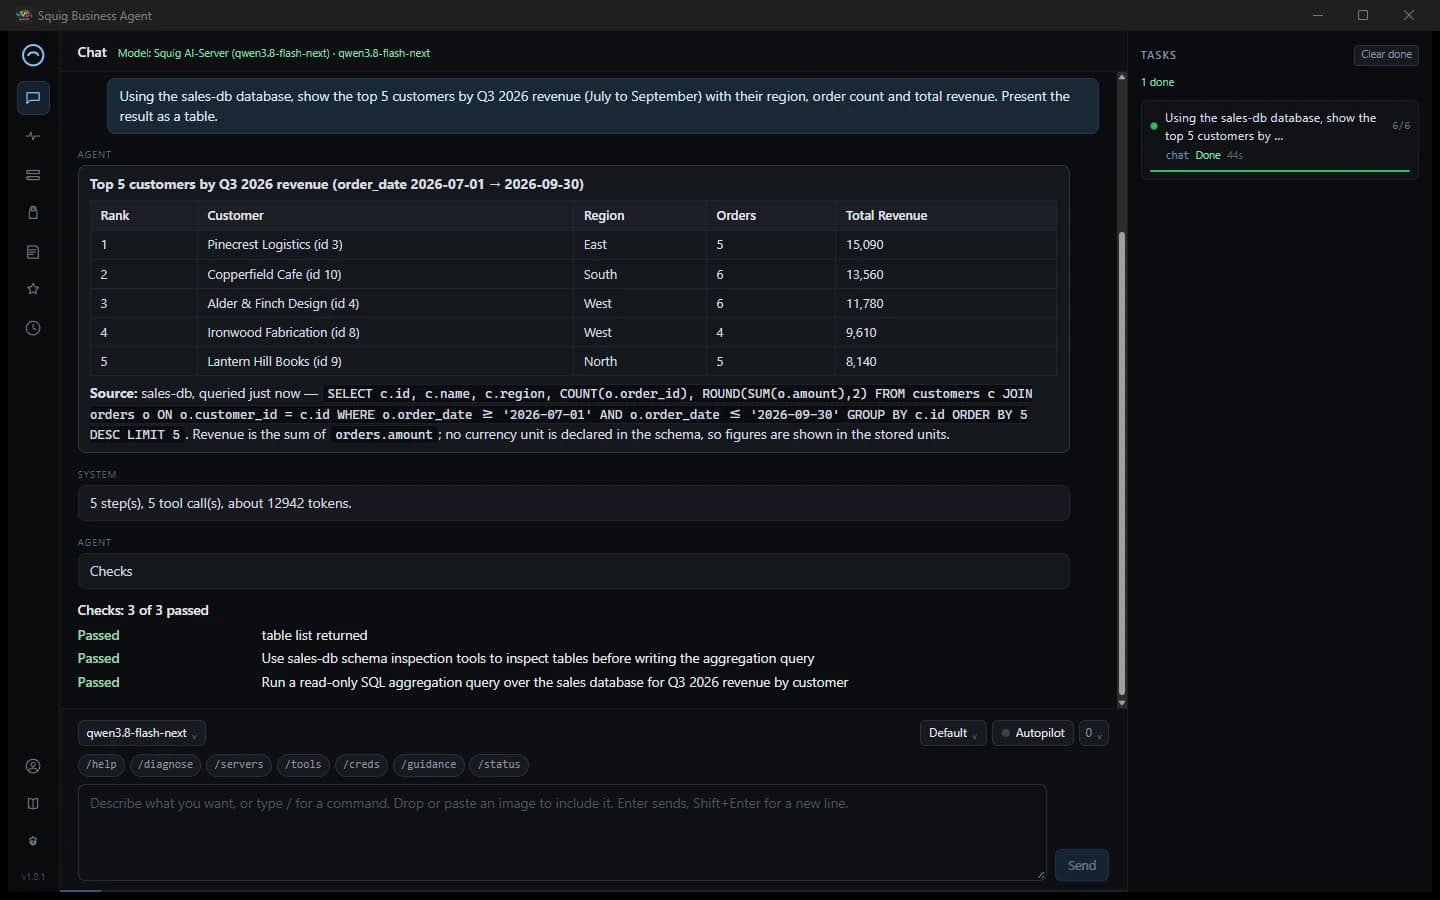Select the "Alder & Finch Design (id 4)" cell
The height and width of the screenshot is (900, 1440).
385,303
